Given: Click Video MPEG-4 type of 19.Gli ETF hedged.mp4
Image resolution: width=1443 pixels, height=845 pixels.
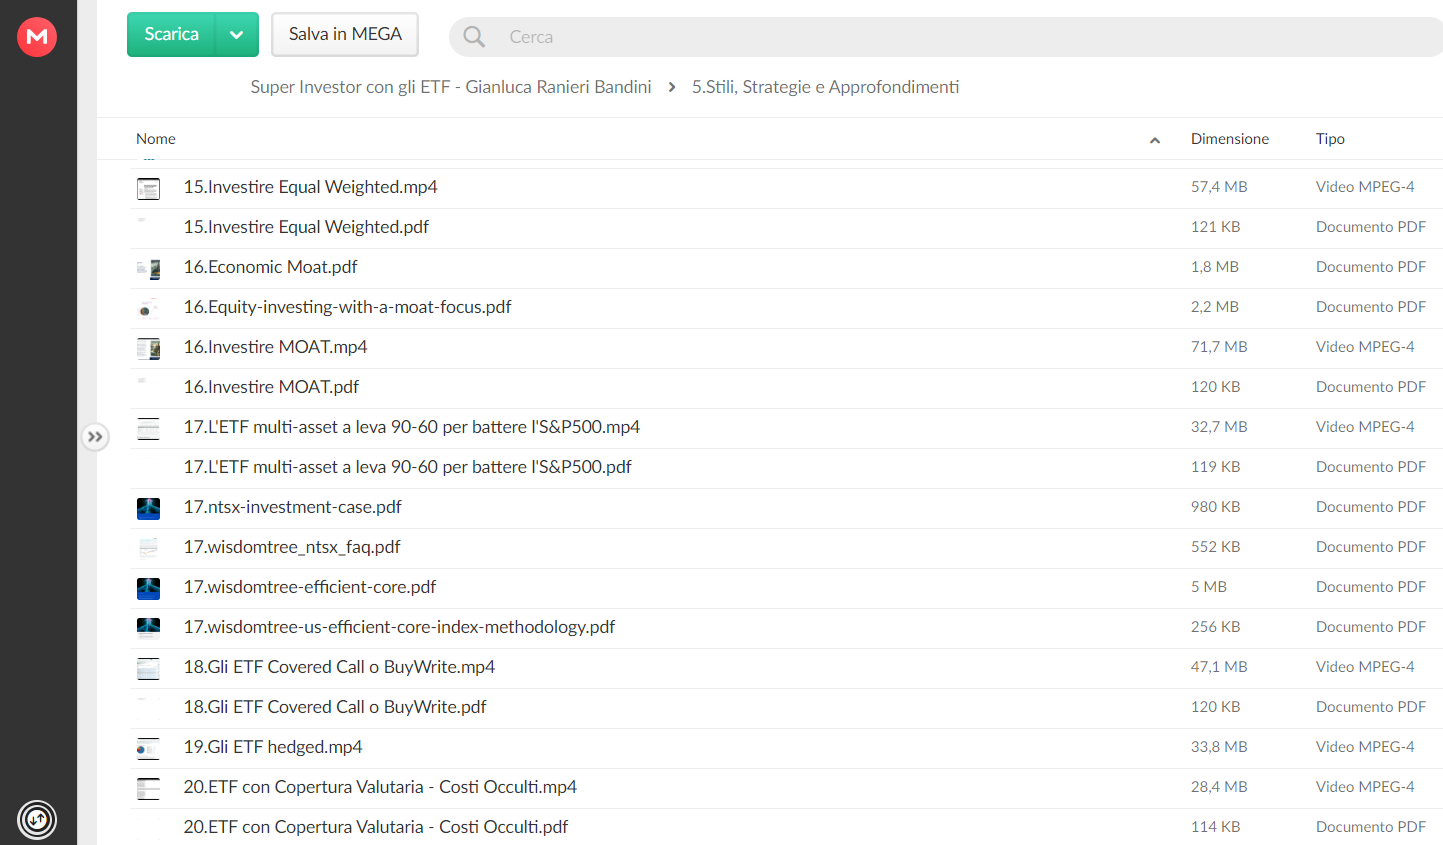Looking at the screenshot, I should [x=1365, y=747].
